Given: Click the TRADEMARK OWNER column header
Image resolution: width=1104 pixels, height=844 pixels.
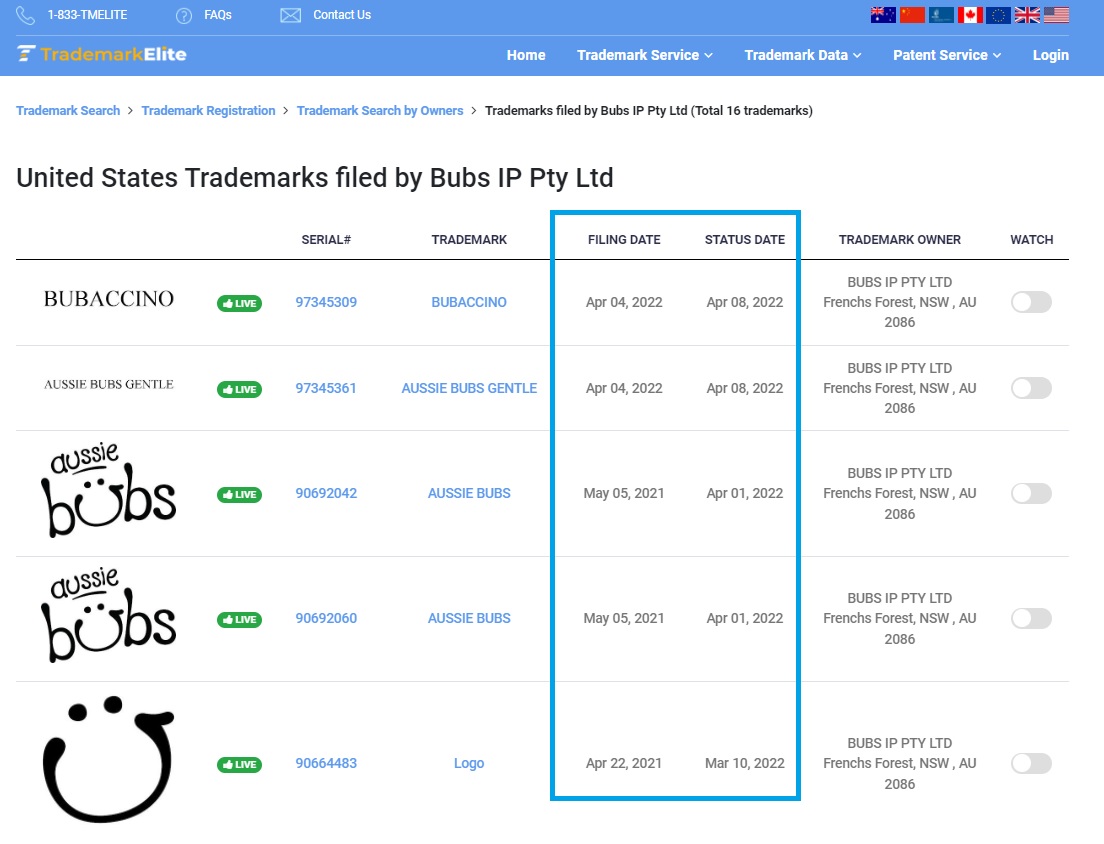Looking at the screenshot, I should tap(900, 239).
